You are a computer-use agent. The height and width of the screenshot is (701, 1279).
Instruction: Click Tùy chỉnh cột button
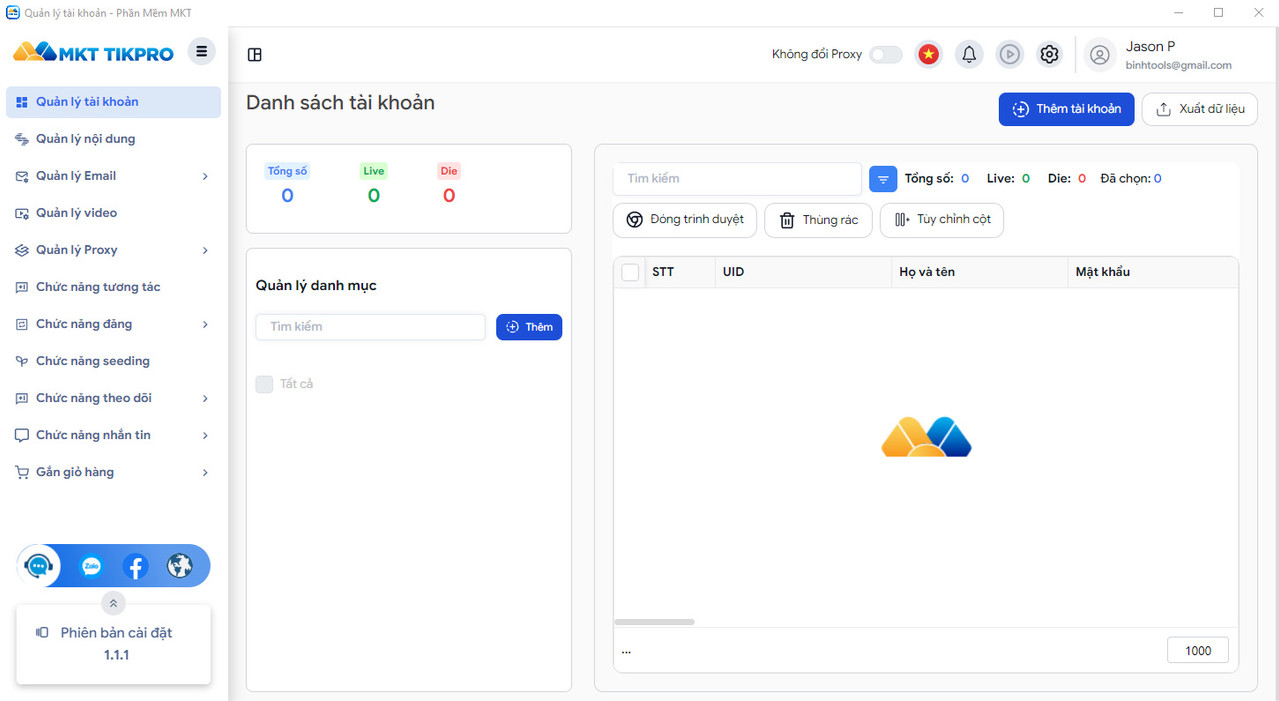point(942,220)
